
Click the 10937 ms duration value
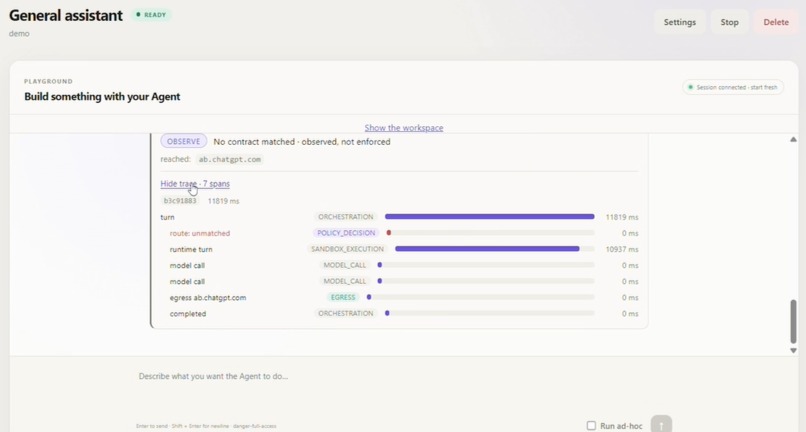coord(621,249)
